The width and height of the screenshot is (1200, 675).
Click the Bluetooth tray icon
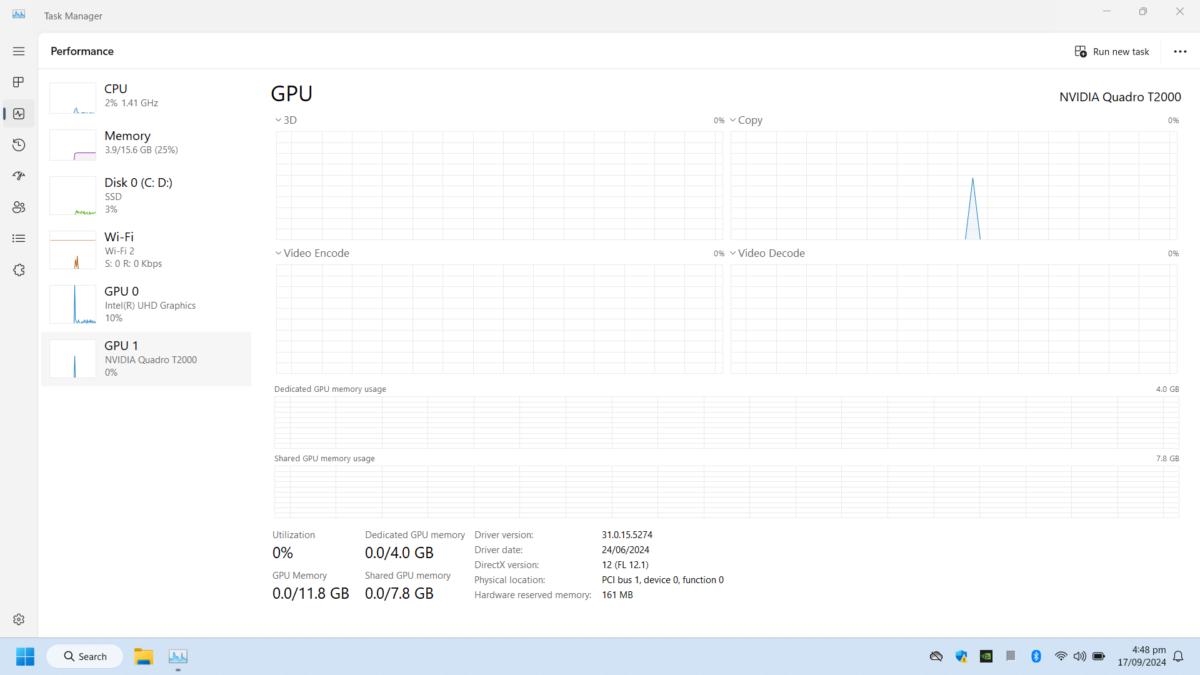(1036, 656)
